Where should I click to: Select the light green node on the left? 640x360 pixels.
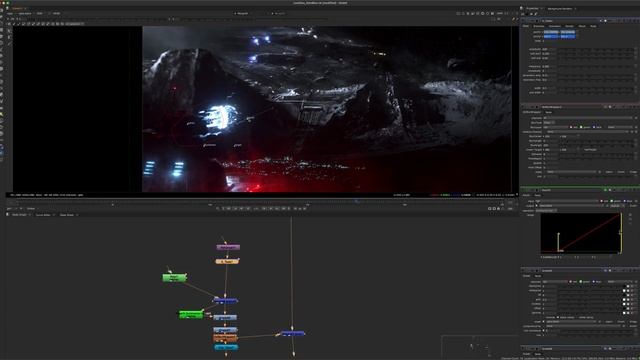tap(174, 278)
